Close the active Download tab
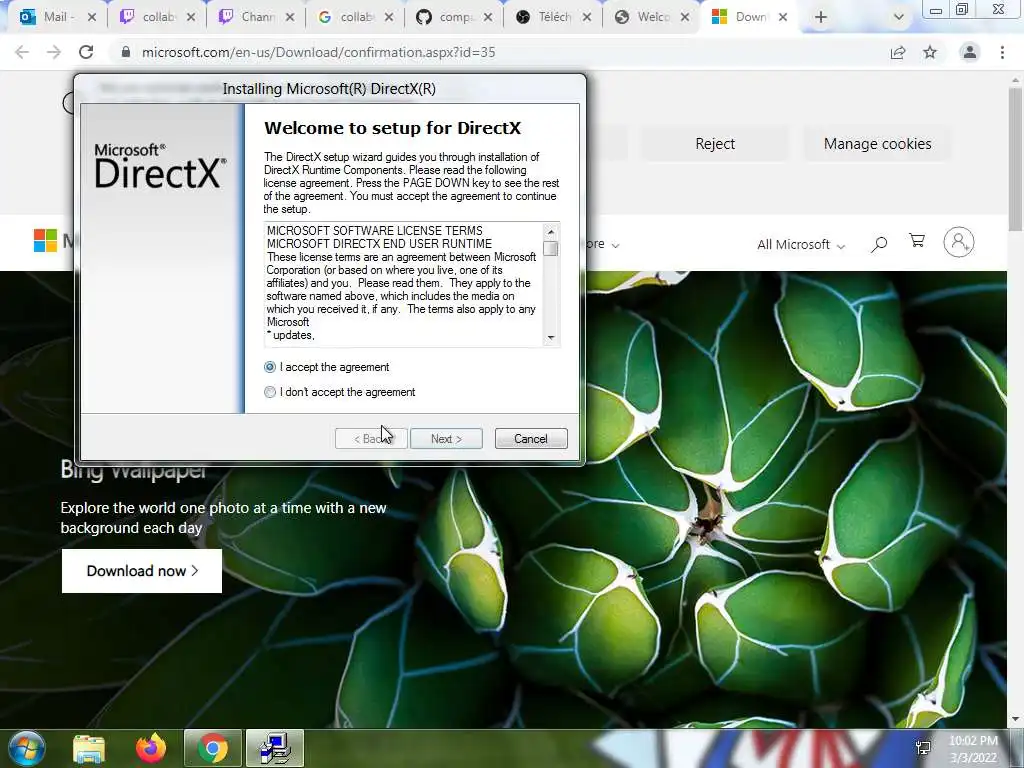Screen dimensions: 1024x768 783,17
